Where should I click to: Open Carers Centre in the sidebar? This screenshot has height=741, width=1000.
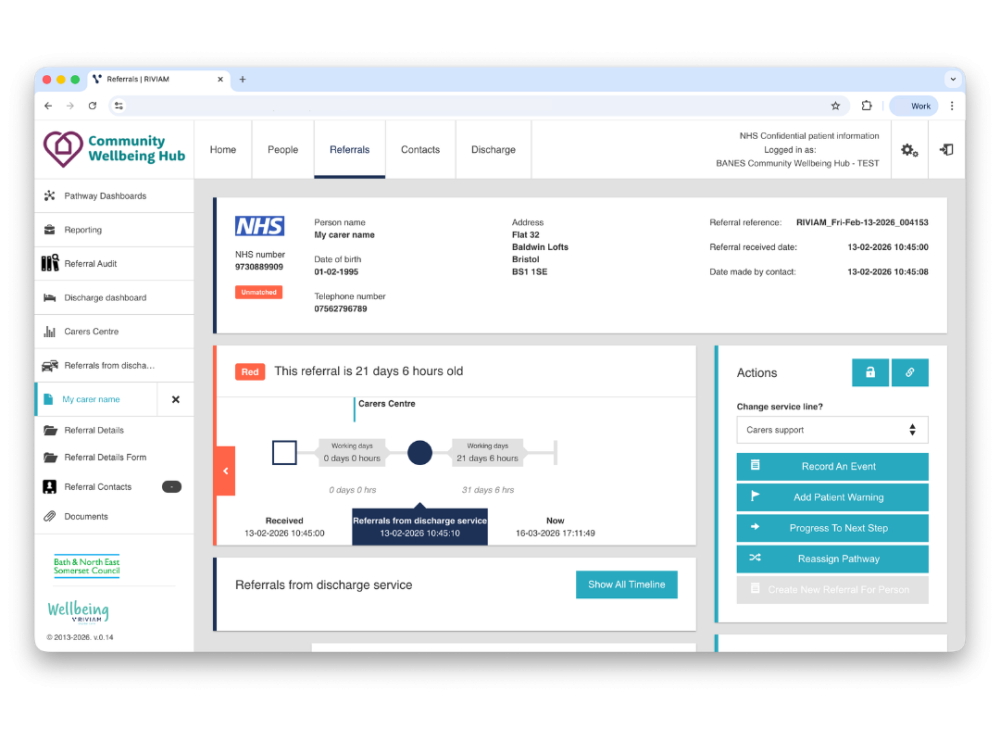(91, 332)
